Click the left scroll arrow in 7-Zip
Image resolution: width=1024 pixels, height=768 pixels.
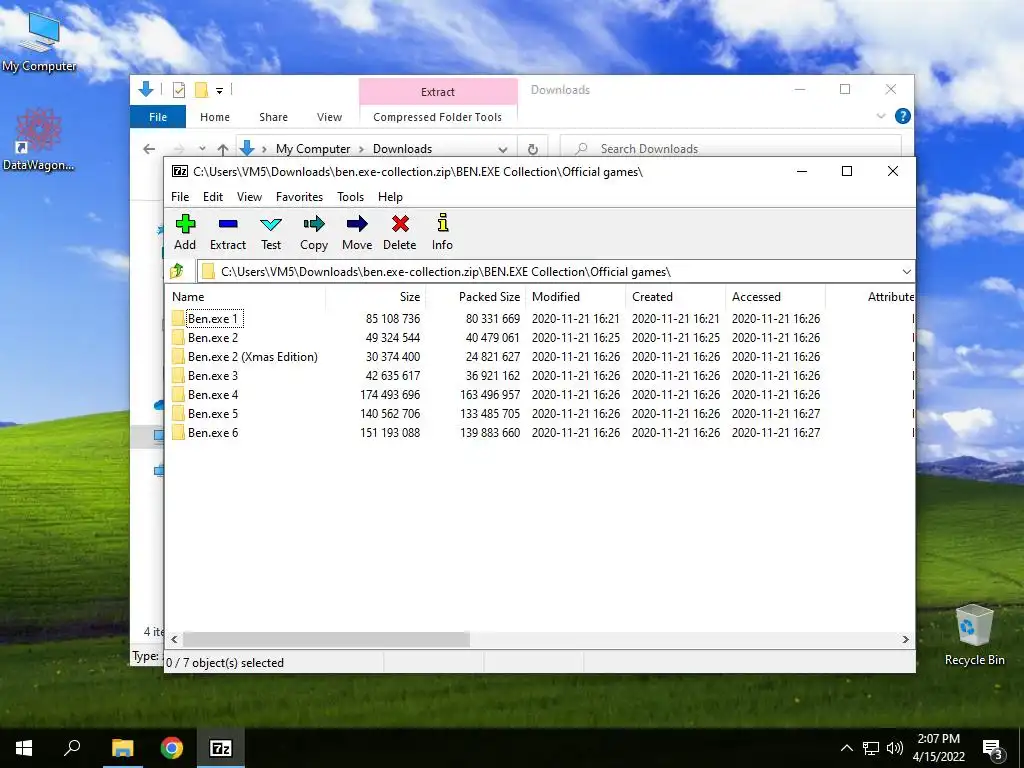click(x=174, y=639)
